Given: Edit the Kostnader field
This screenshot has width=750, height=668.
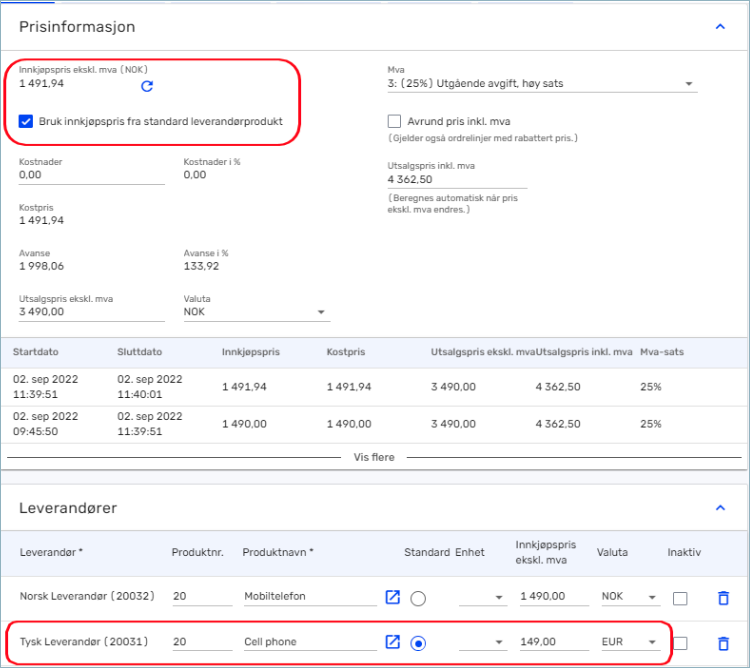Looking at the screenshot, I should coord(91,175).
